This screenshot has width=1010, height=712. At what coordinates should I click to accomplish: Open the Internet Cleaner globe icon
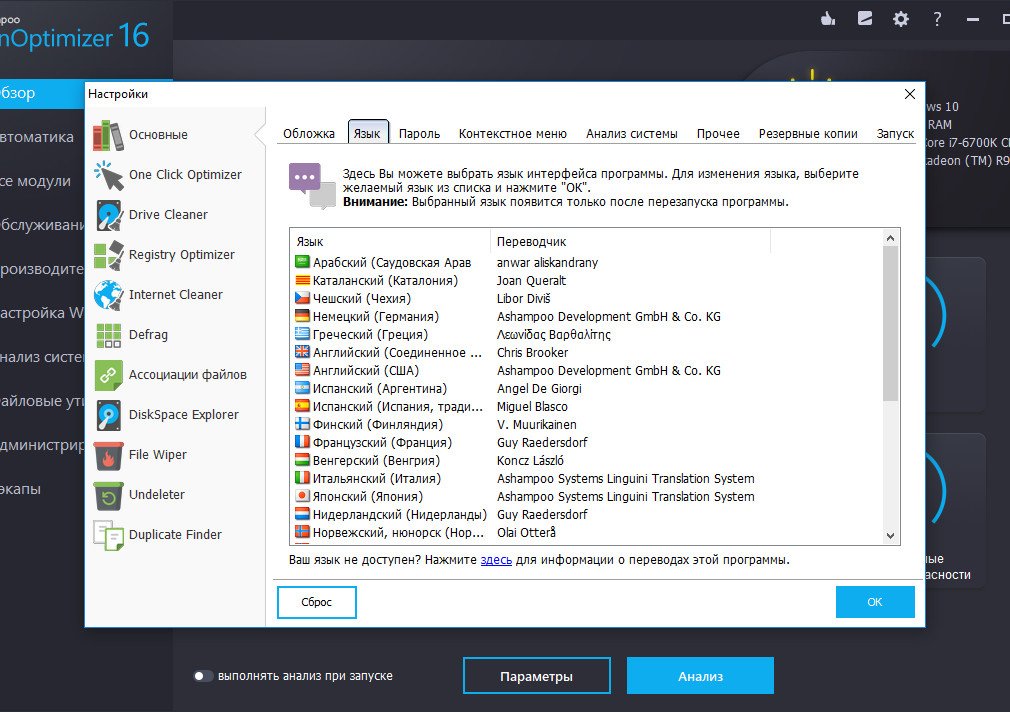pos(108,294)
